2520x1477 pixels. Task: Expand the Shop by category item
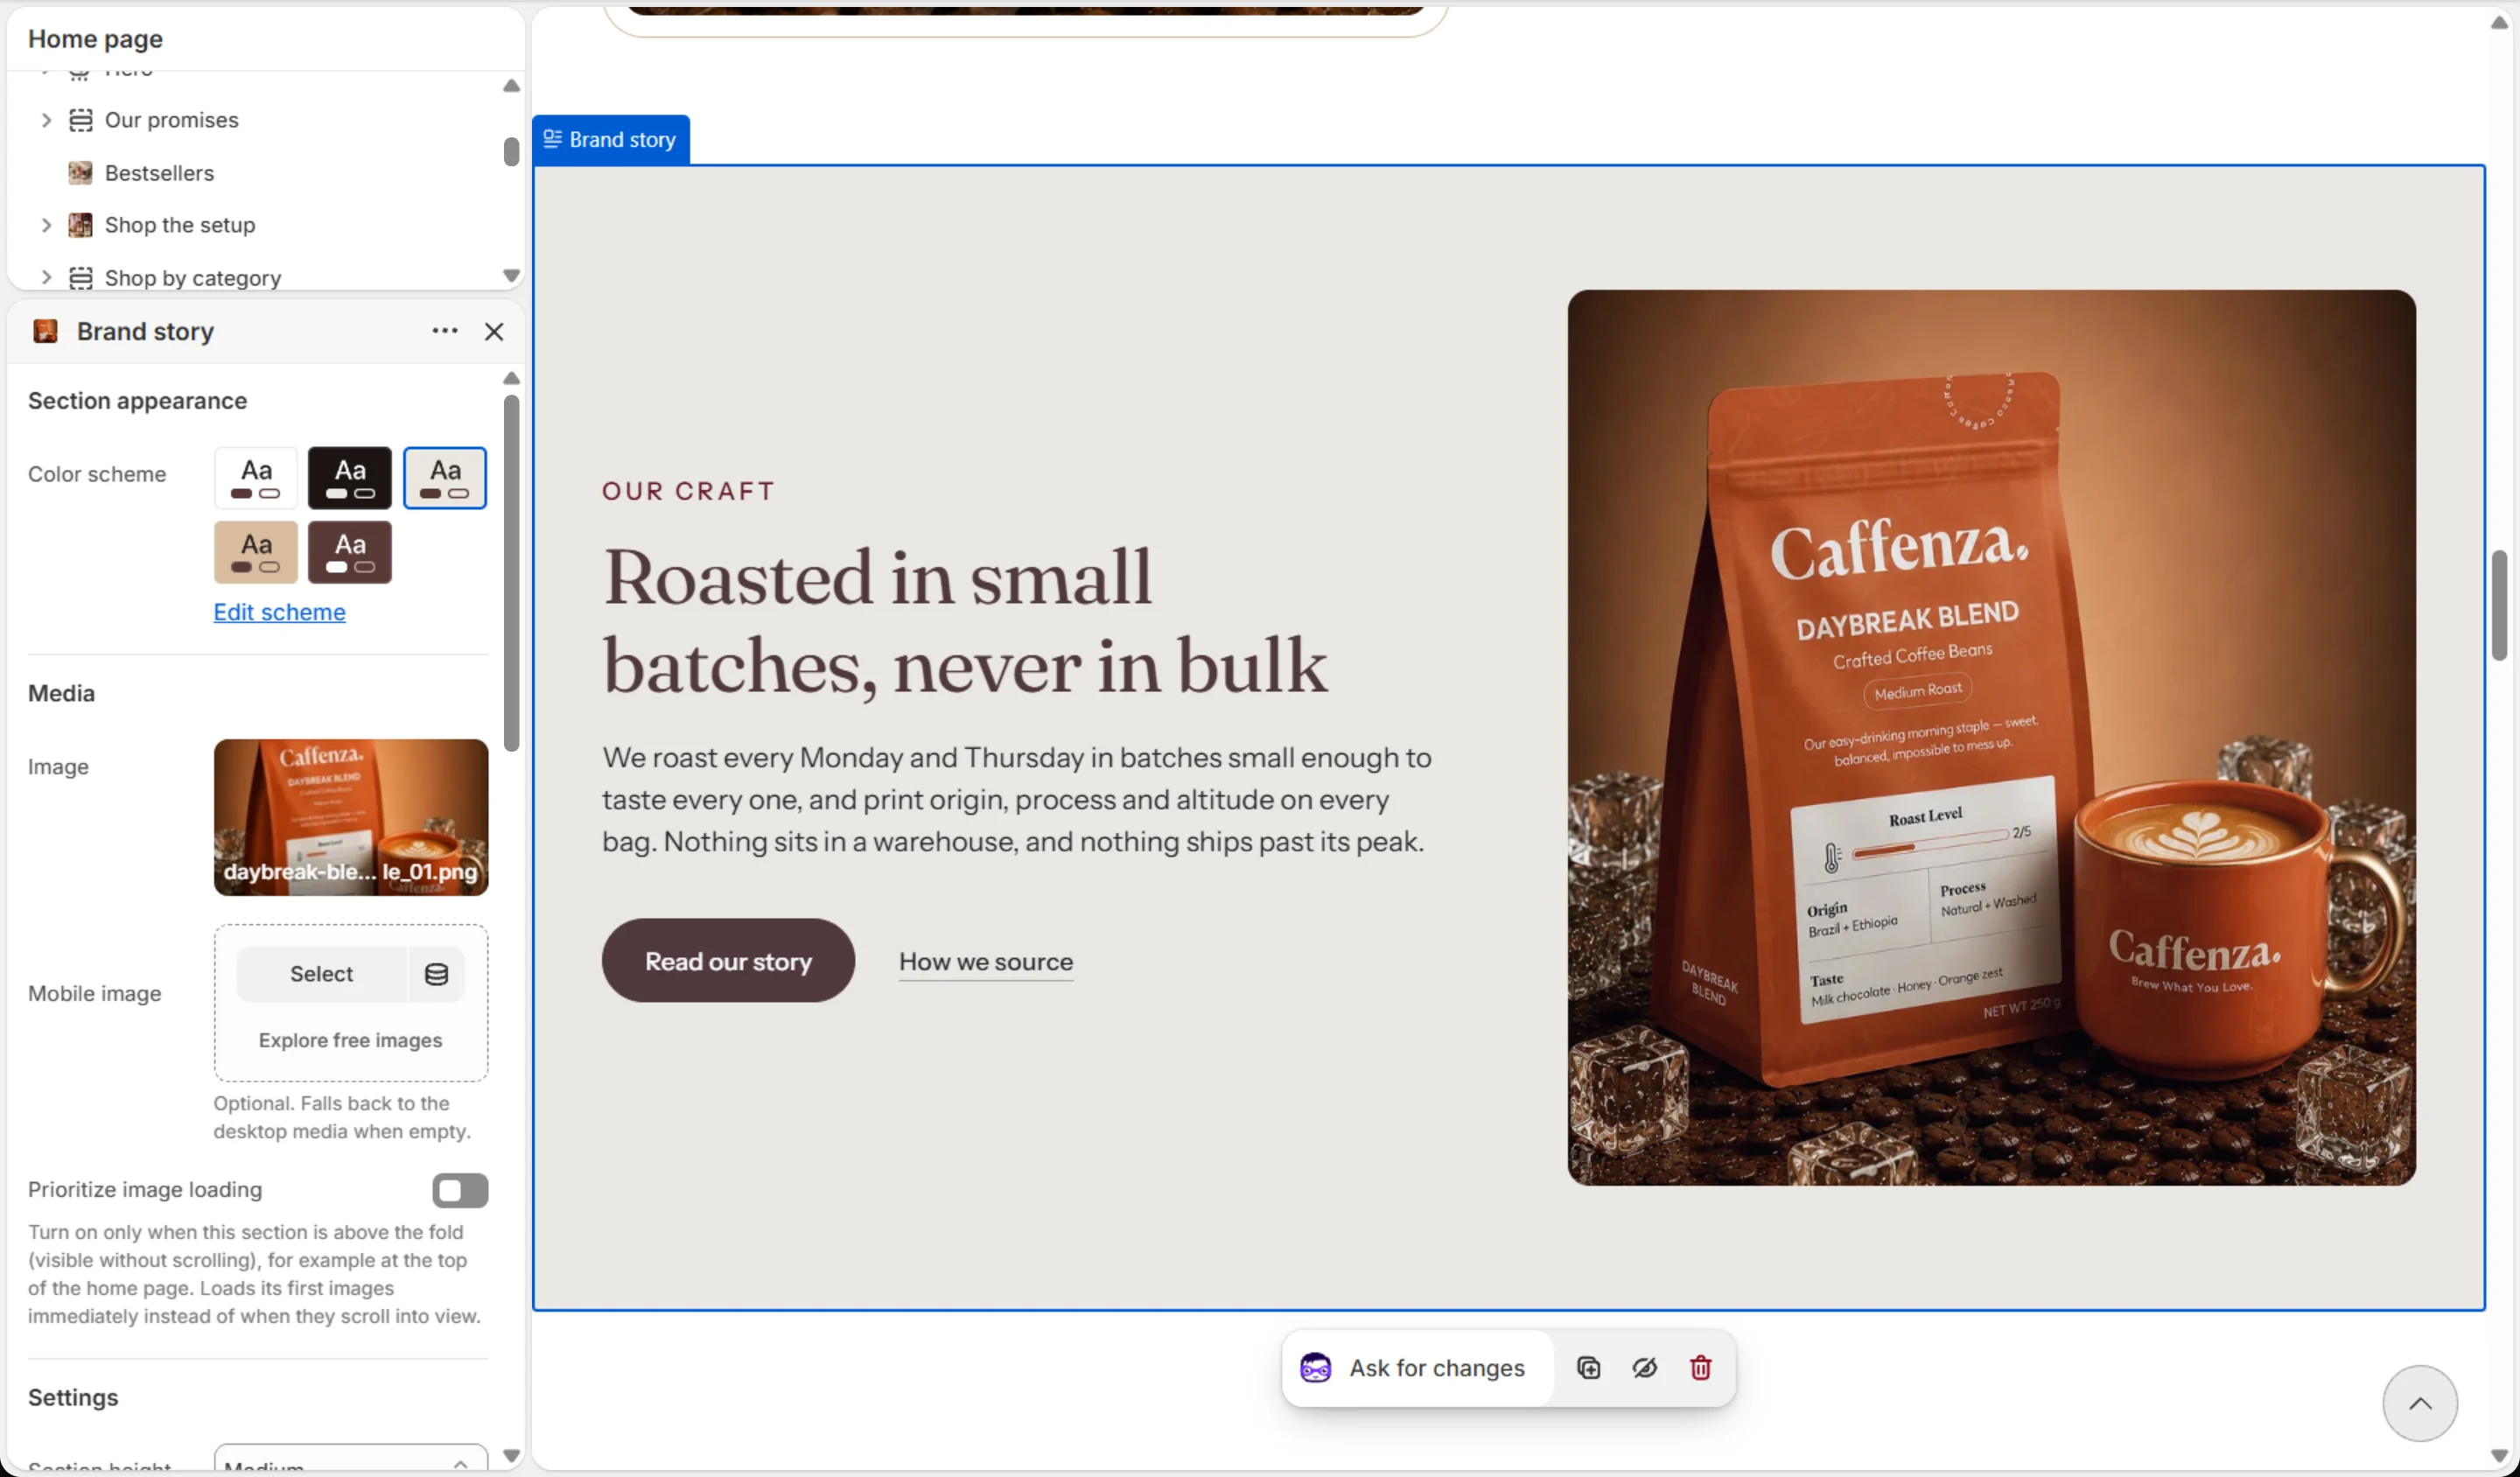[x=45, y=278]
